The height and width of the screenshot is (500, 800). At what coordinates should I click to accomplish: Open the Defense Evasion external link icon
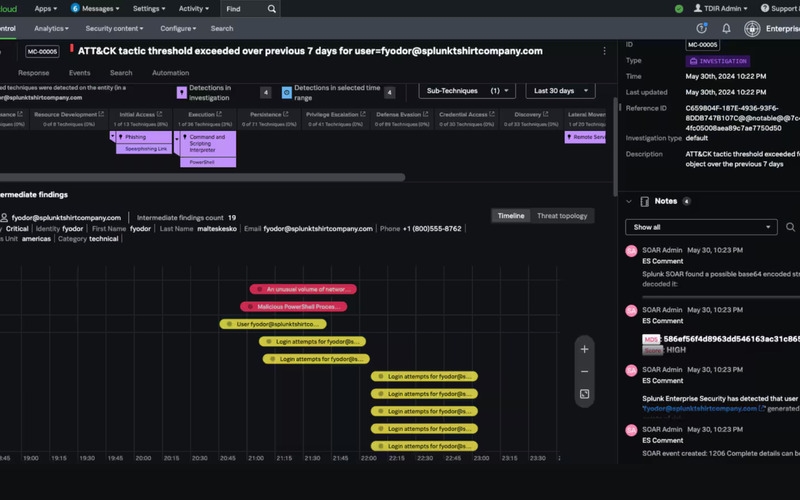coord(425,114)
